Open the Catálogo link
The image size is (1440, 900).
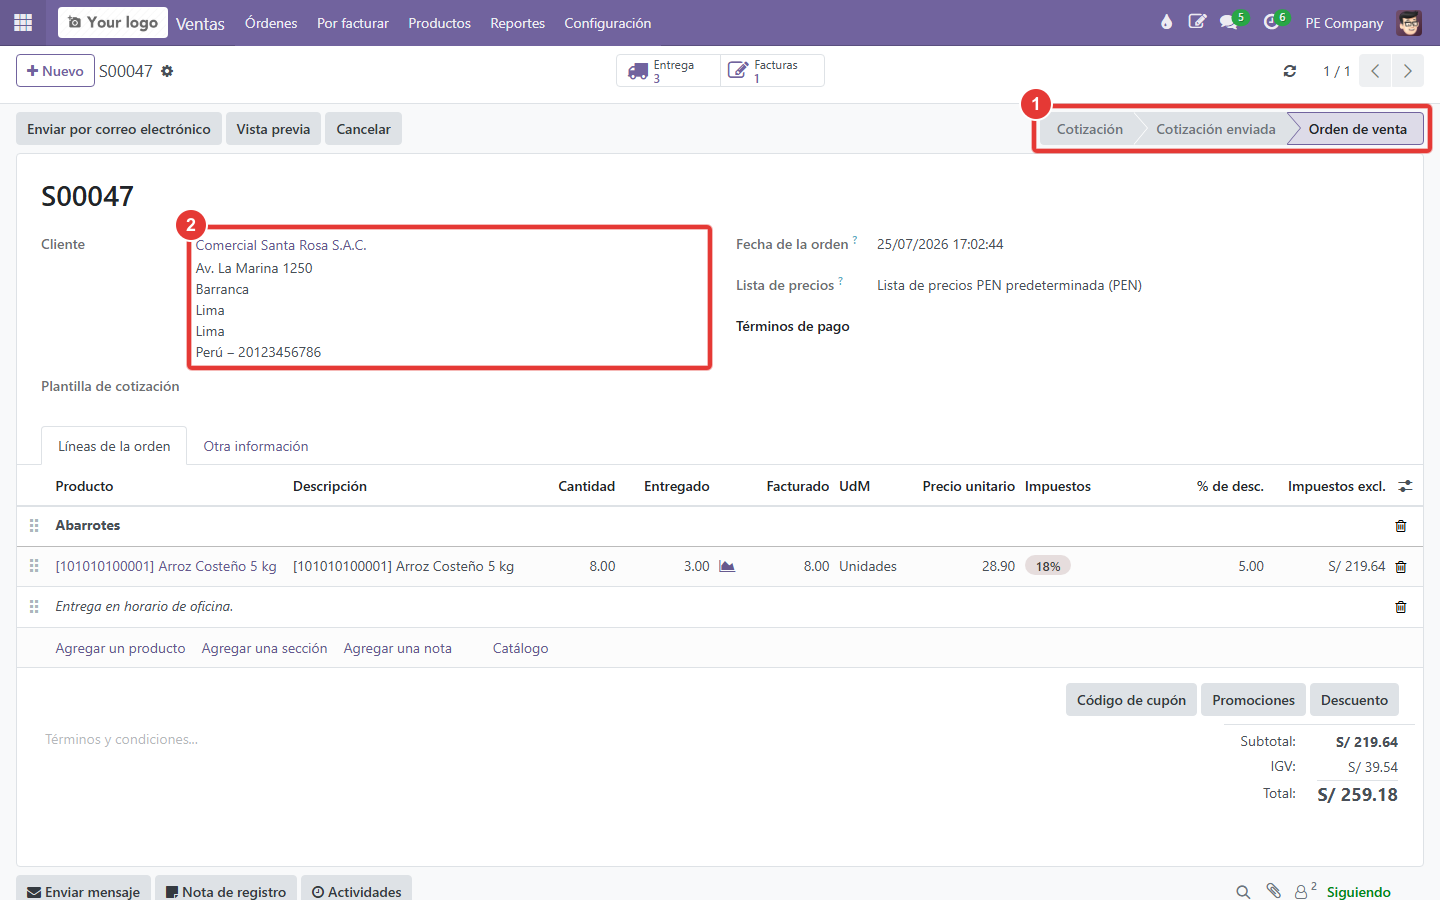click(x=520, y=648)
